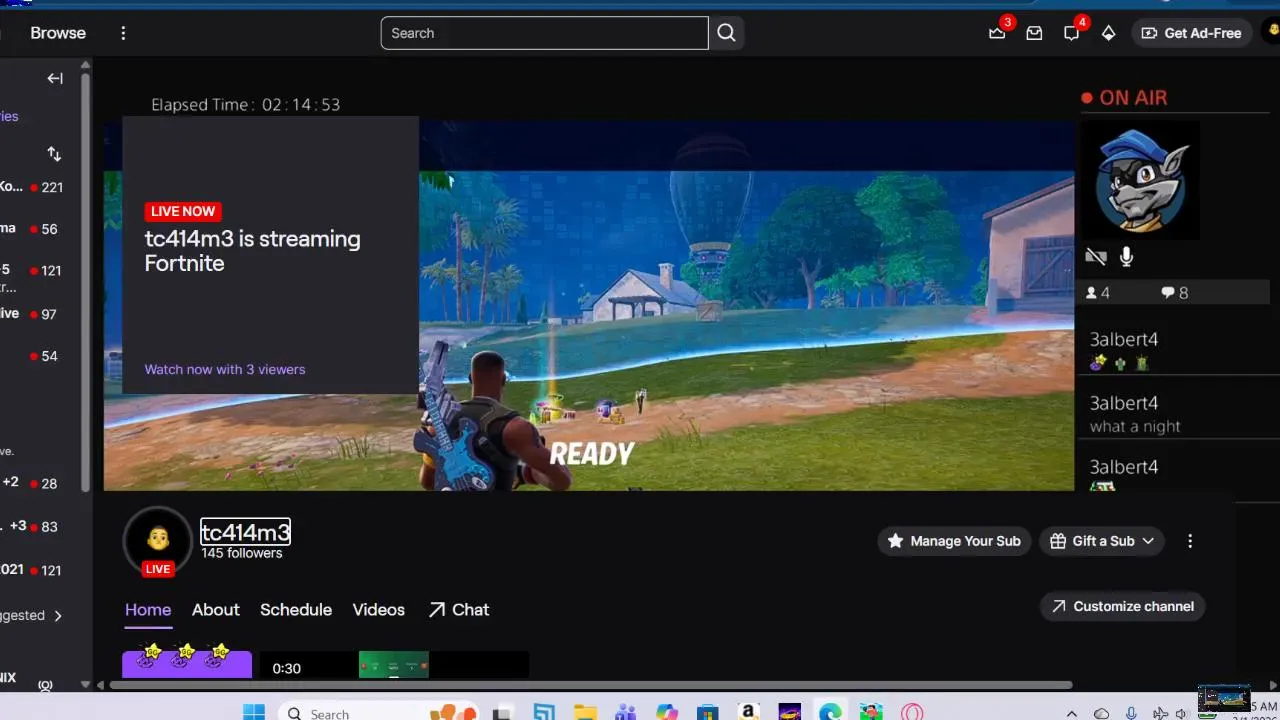This screenshot has height=720, width=1280.
Task: Switch to the About tab
Action: coord(216,610)
